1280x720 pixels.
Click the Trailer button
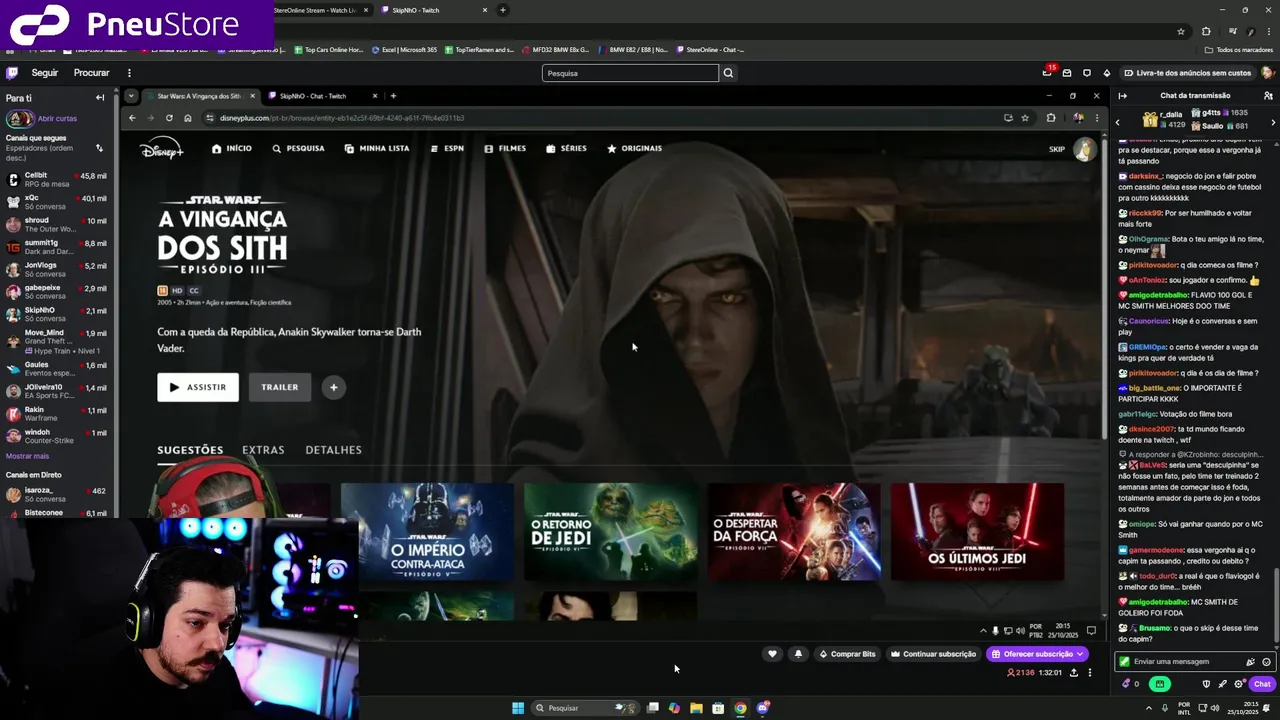(x=280, y=387)
